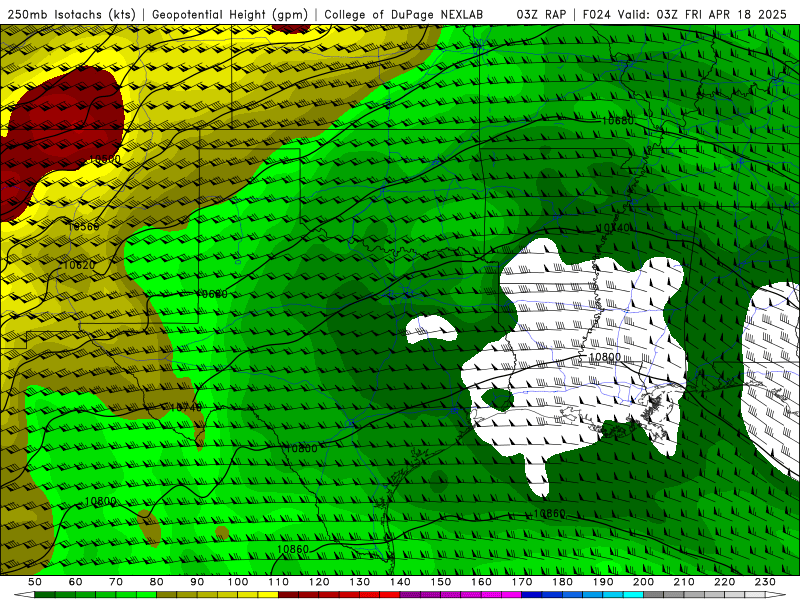The image size is (800, 600).
Task: Click the '70' colorbar label
Action: pos(116,582)
